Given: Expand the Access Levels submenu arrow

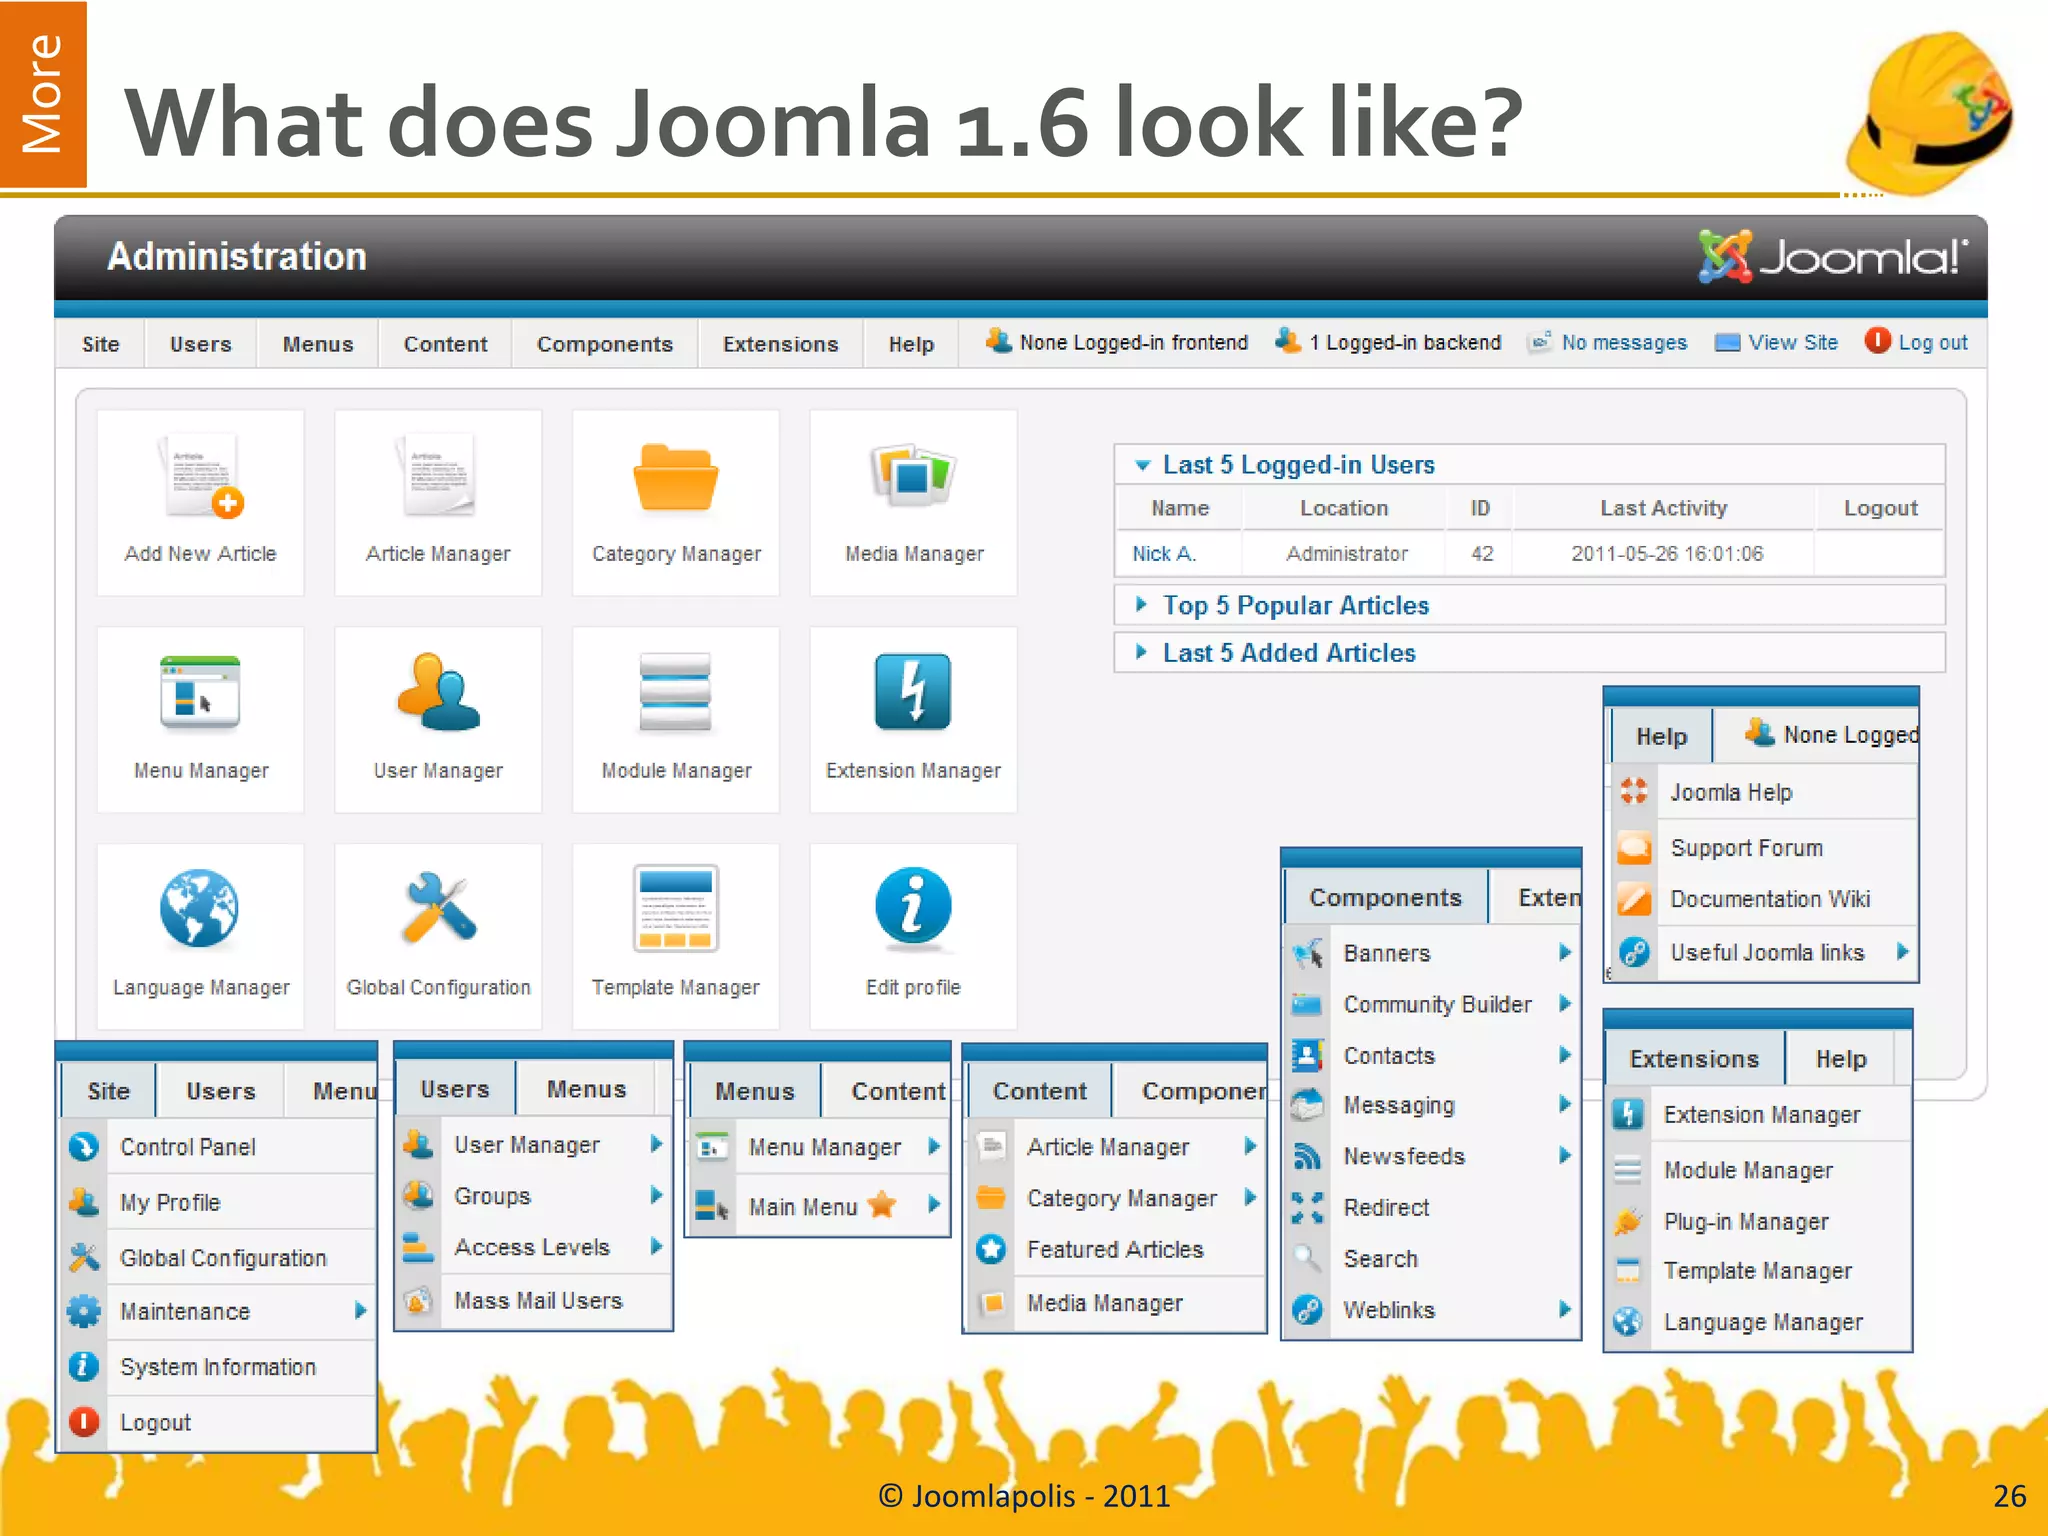Looking at the screenshot, I should 656,1246.
